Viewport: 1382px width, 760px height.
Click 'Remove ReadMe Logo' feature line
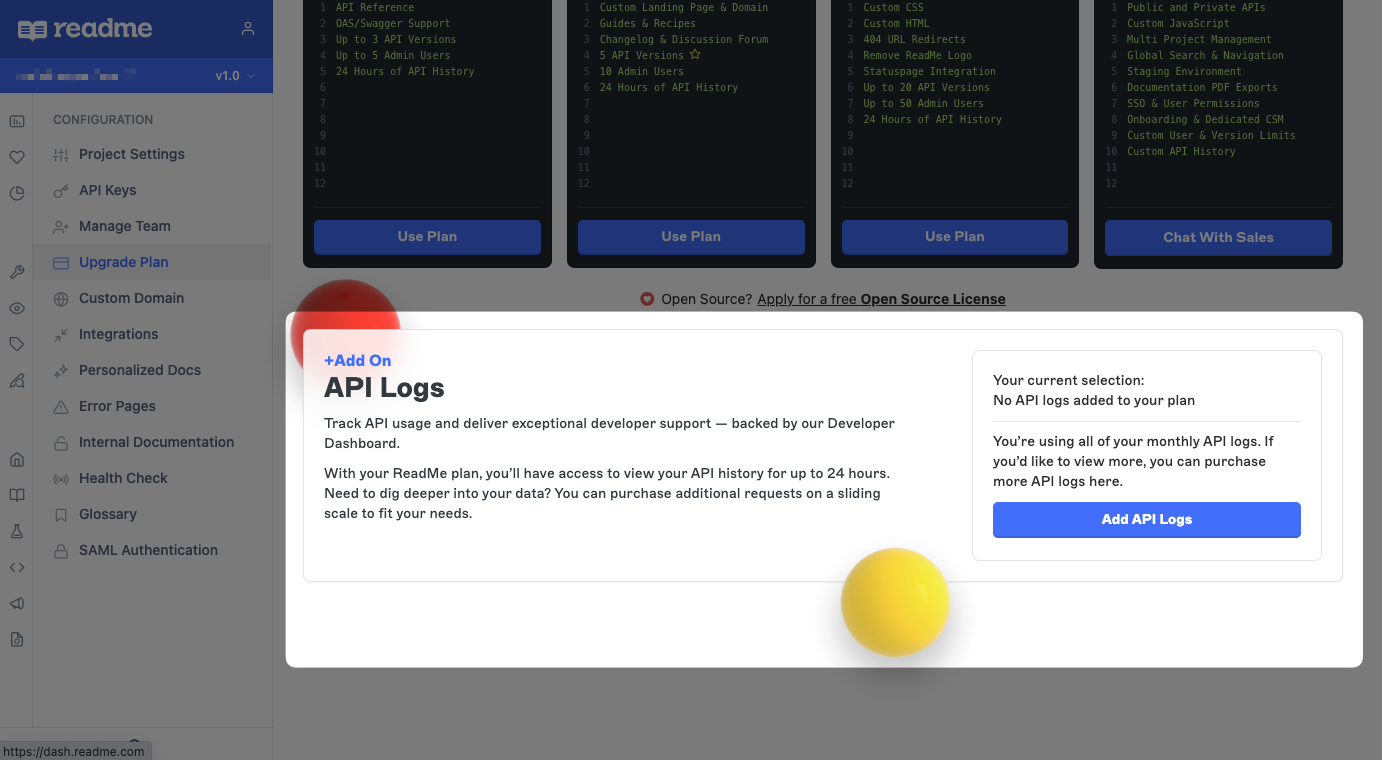(x=918, y=55)
